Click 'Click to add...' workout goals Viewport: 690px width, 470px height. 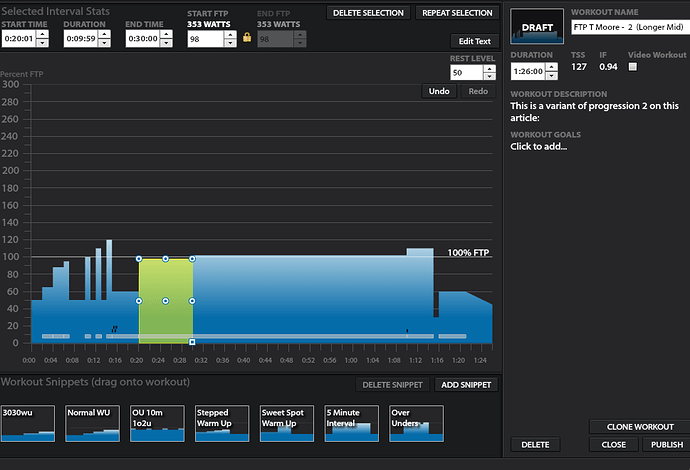538,147
